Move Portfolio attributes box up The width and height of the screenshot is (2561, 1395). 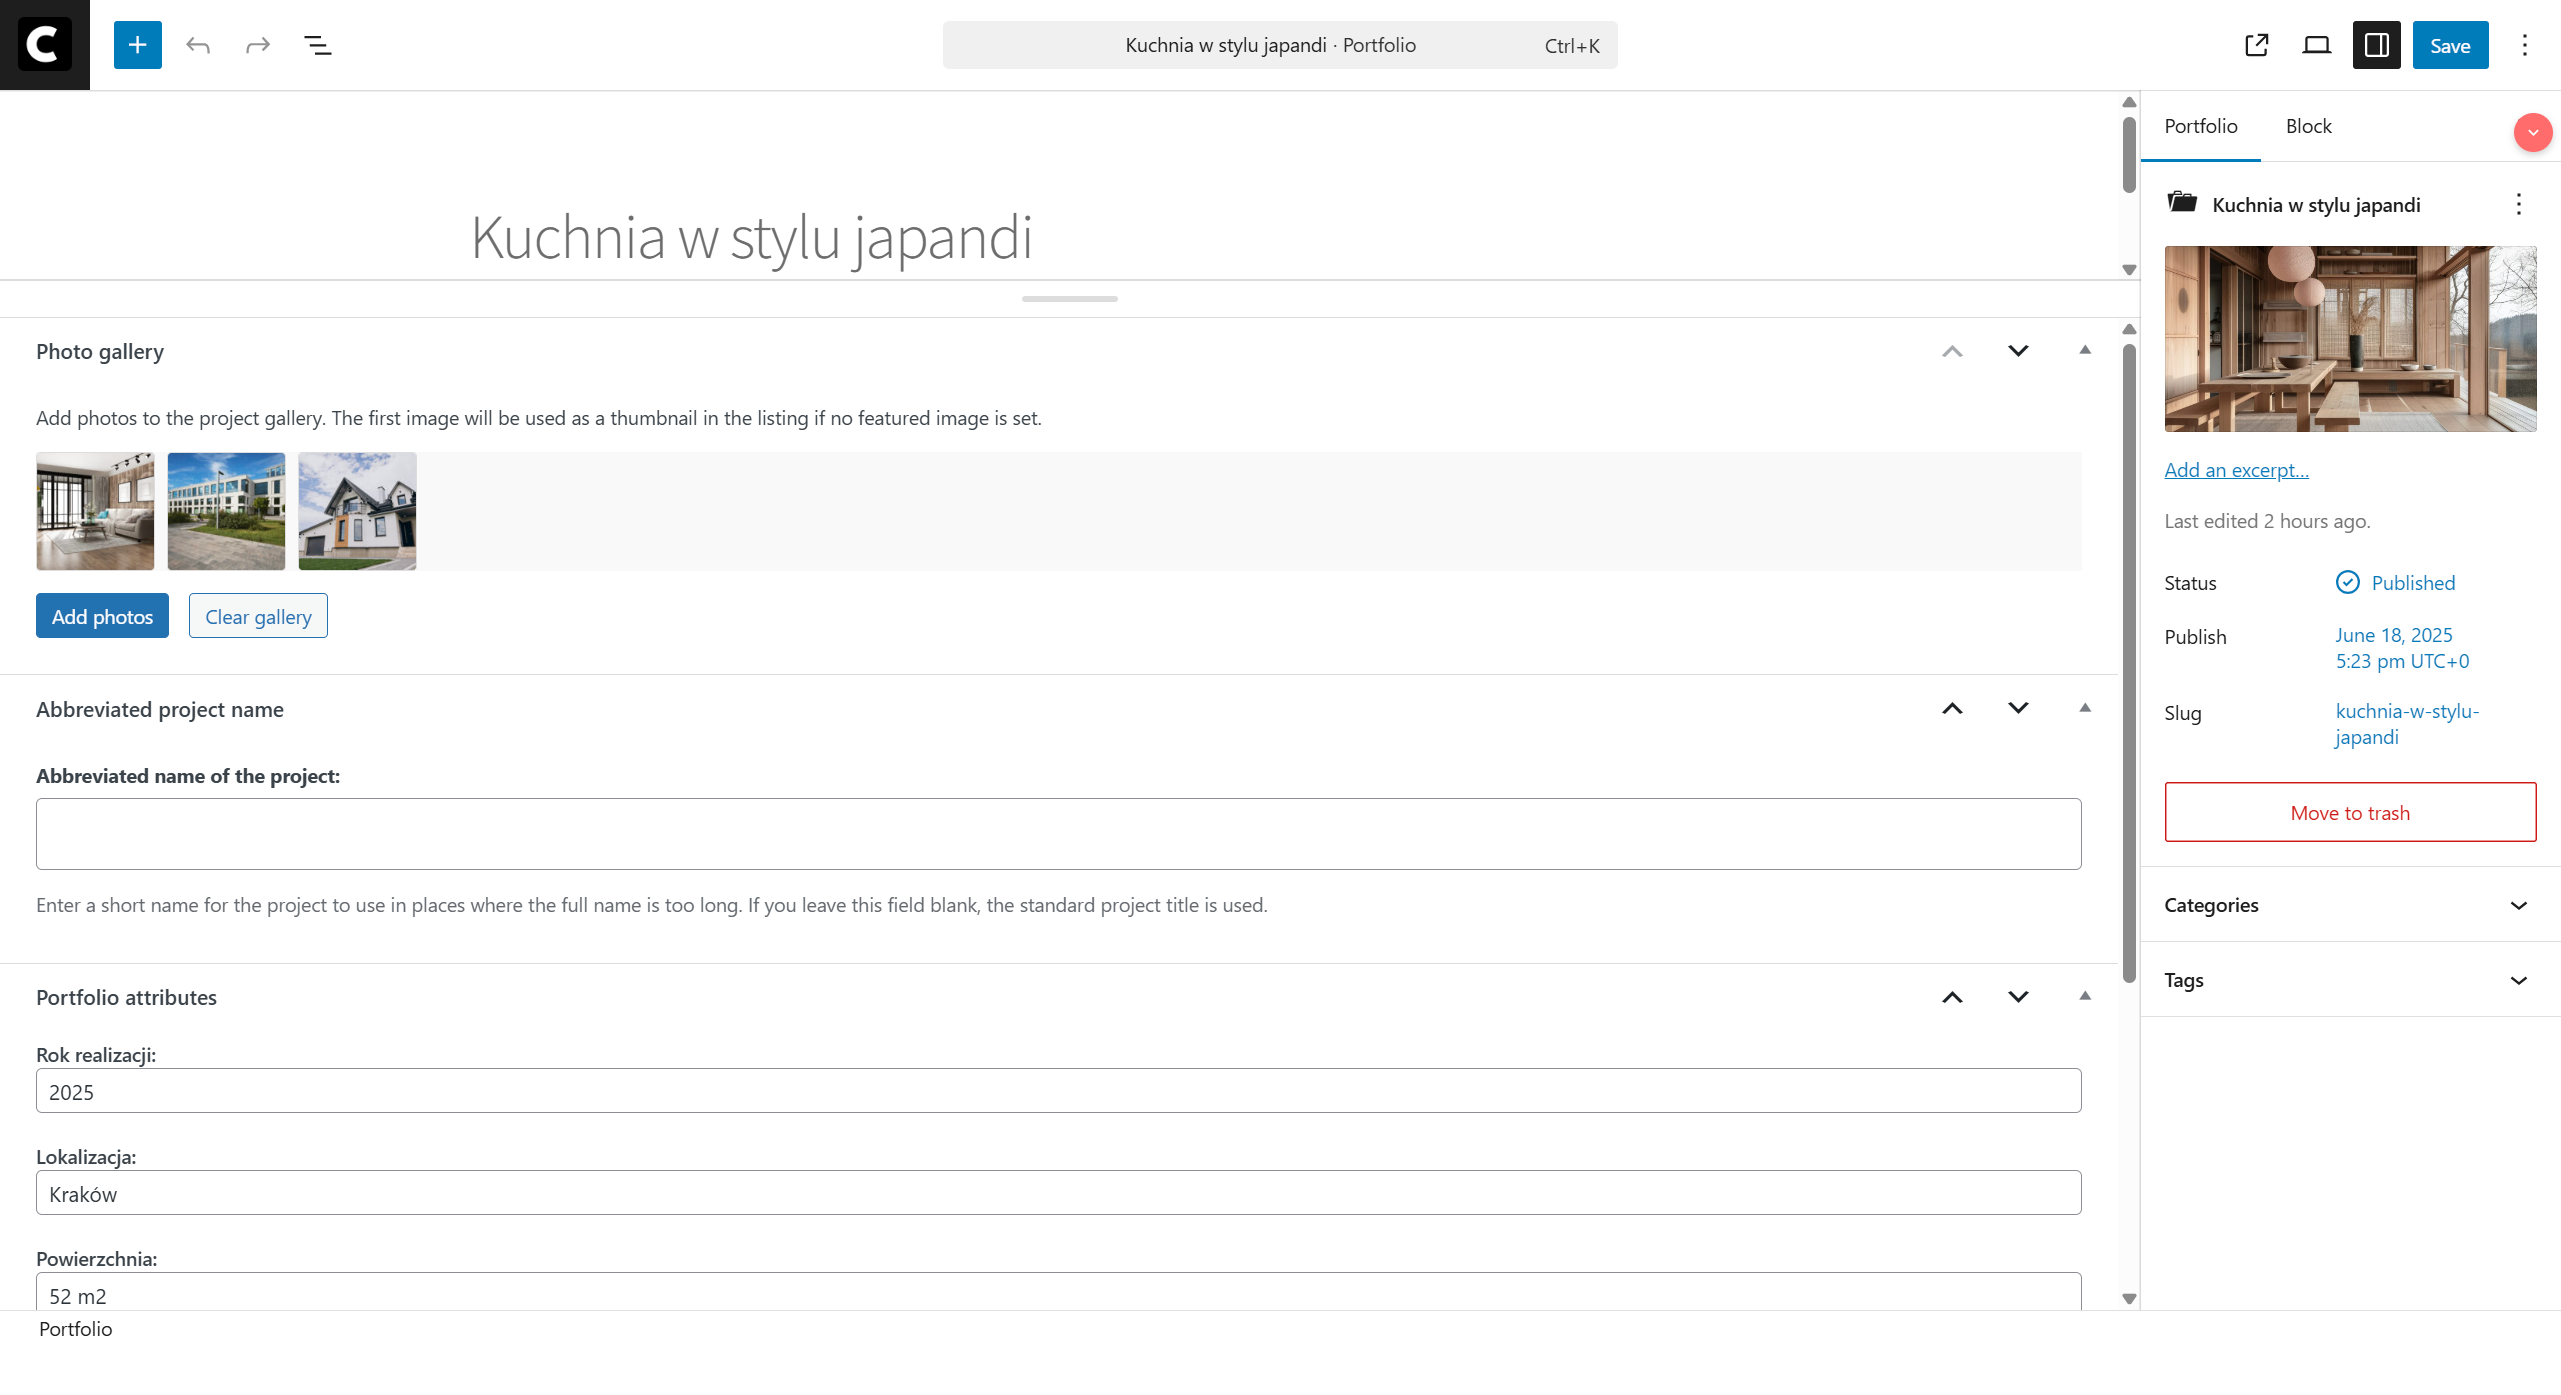[1953, 997]
